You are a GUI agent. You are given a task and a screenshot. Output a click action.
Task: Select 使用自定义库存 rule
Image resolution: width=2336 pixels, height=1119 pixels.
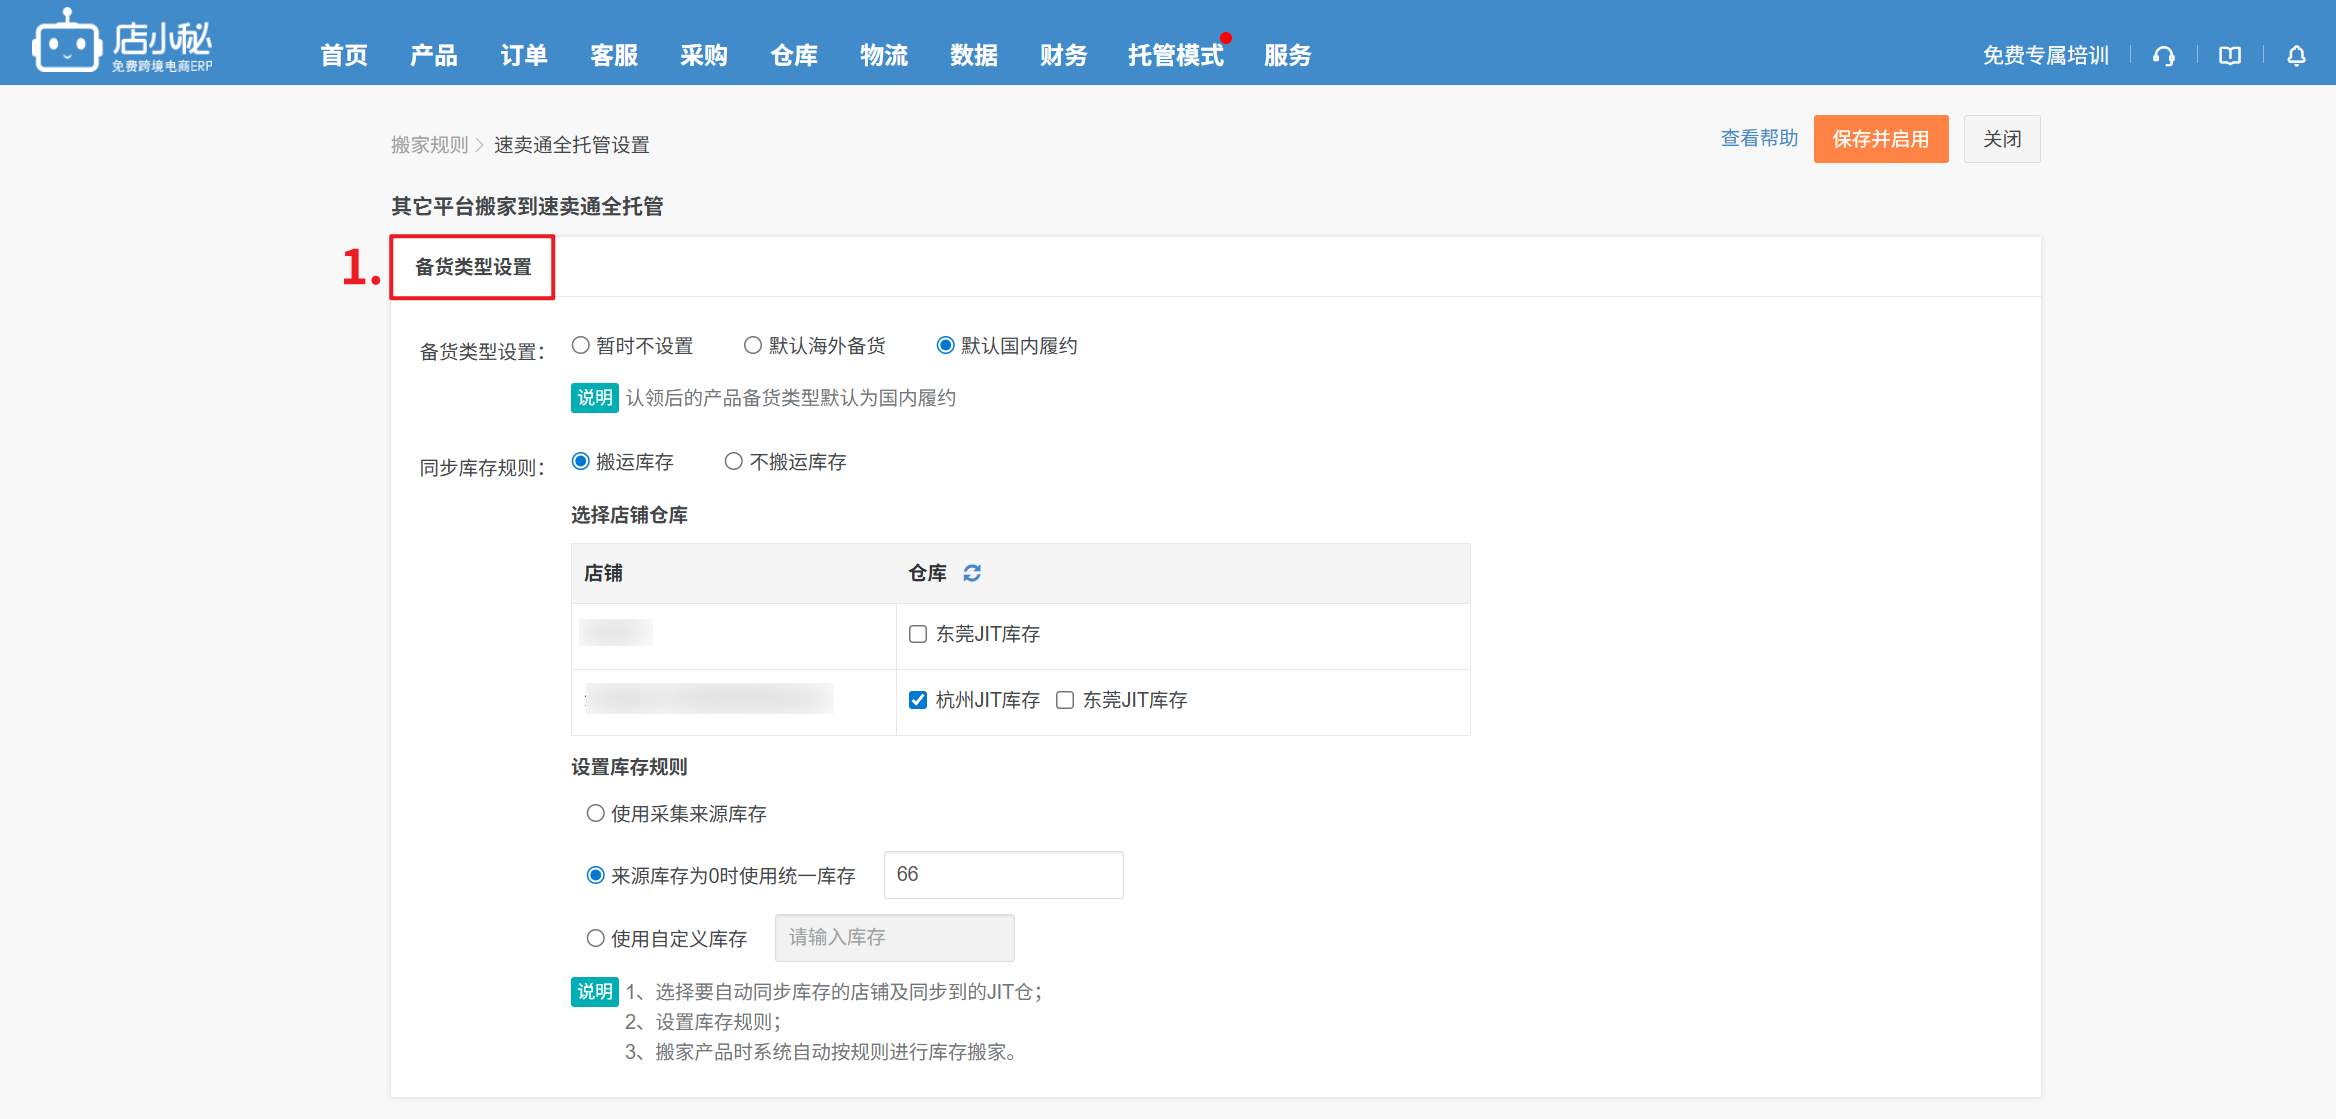596,939
